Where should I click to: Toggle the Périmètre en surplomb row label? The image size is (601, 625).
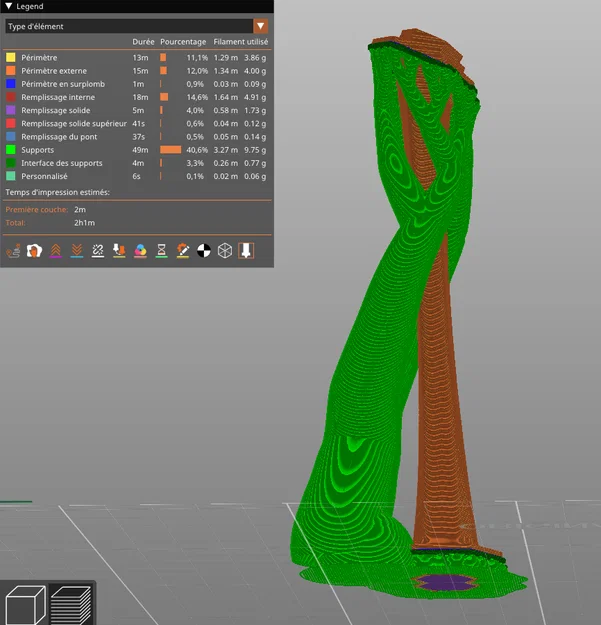point(63,84)
